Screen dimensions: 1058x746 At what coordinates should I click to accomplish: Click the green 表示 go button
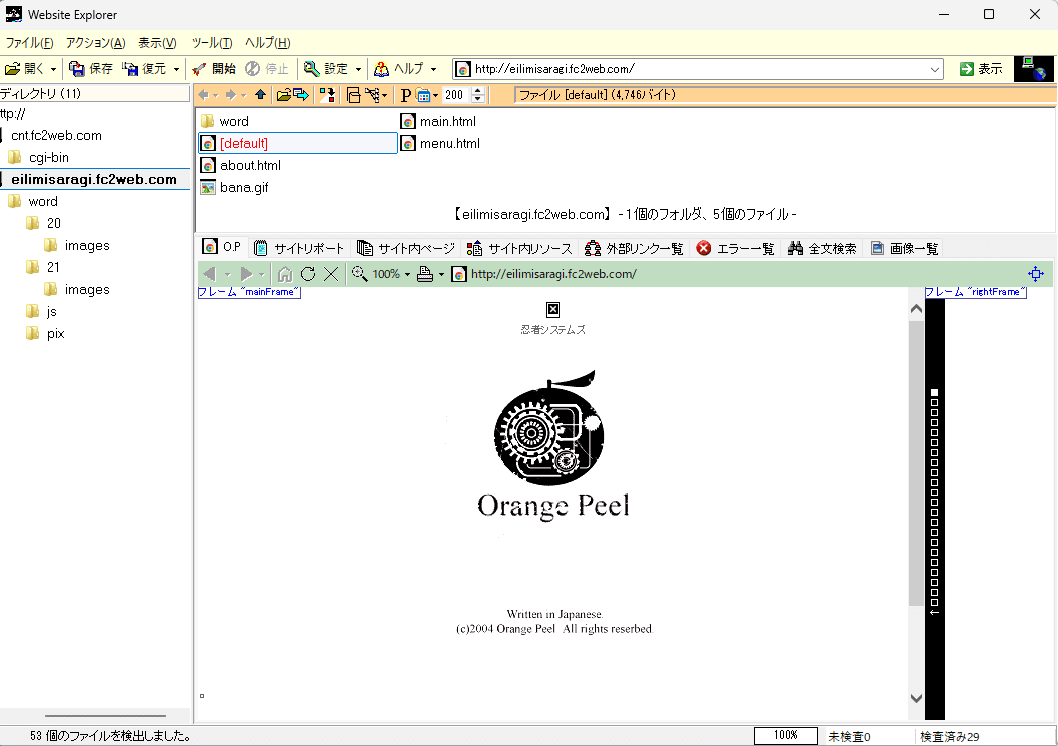[x=981, y=69]
